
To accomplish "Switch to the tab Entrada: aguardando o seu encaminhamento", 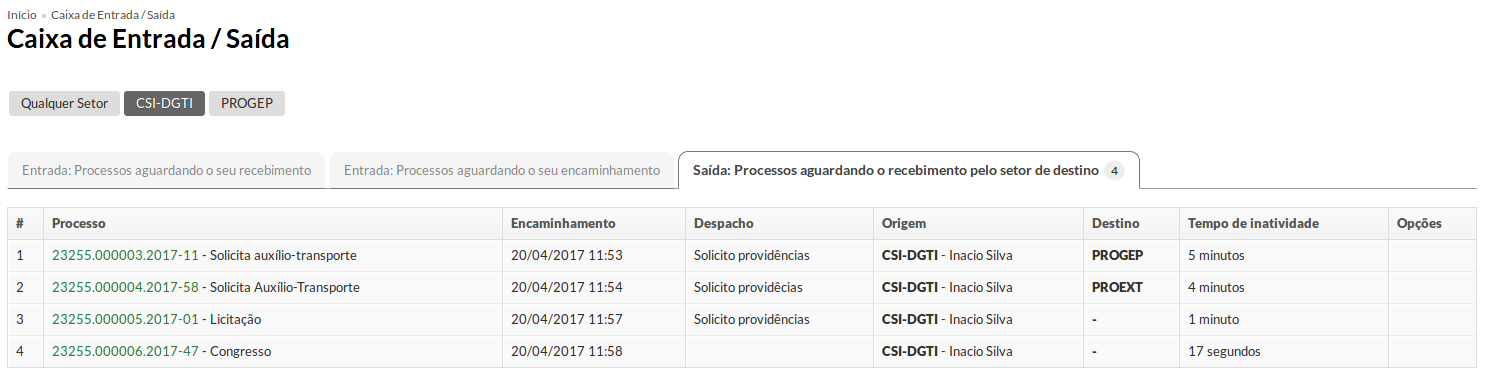I will coord(502,170).
